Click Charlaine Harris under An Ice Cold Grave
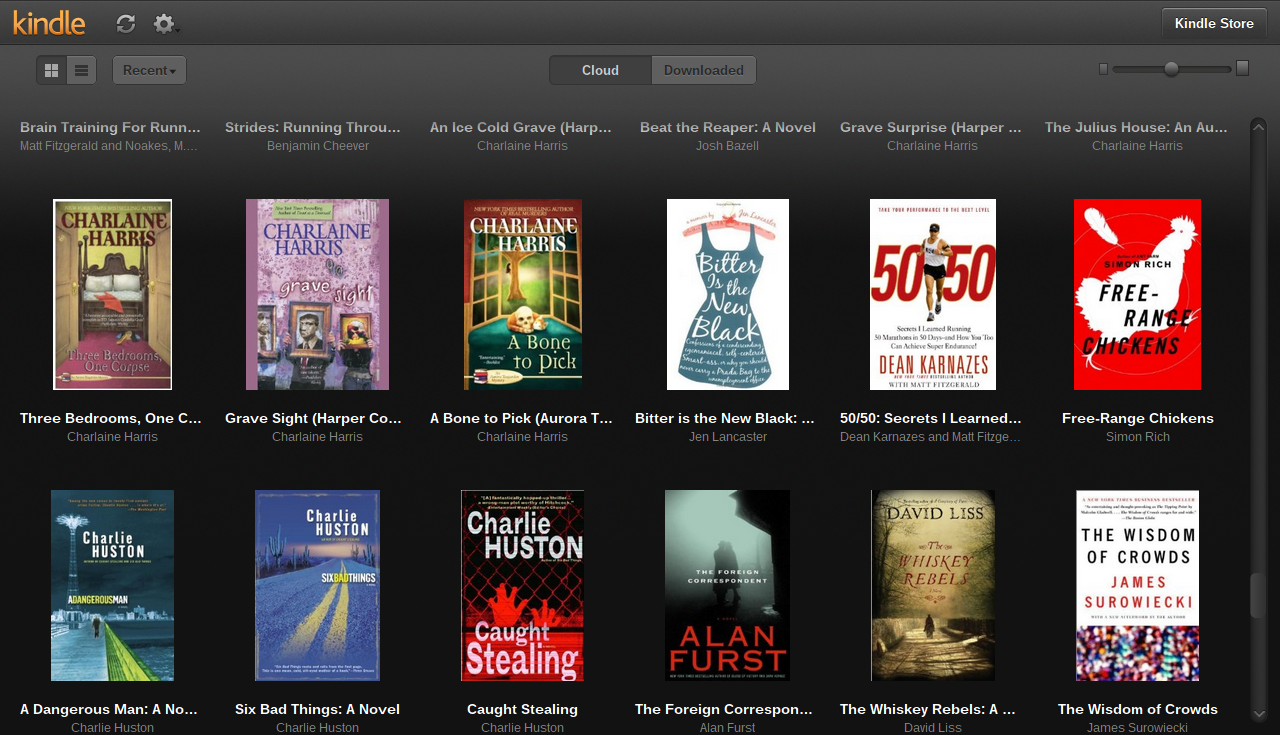The height and width of the screenshot is (735, 1280). point(523,146)
